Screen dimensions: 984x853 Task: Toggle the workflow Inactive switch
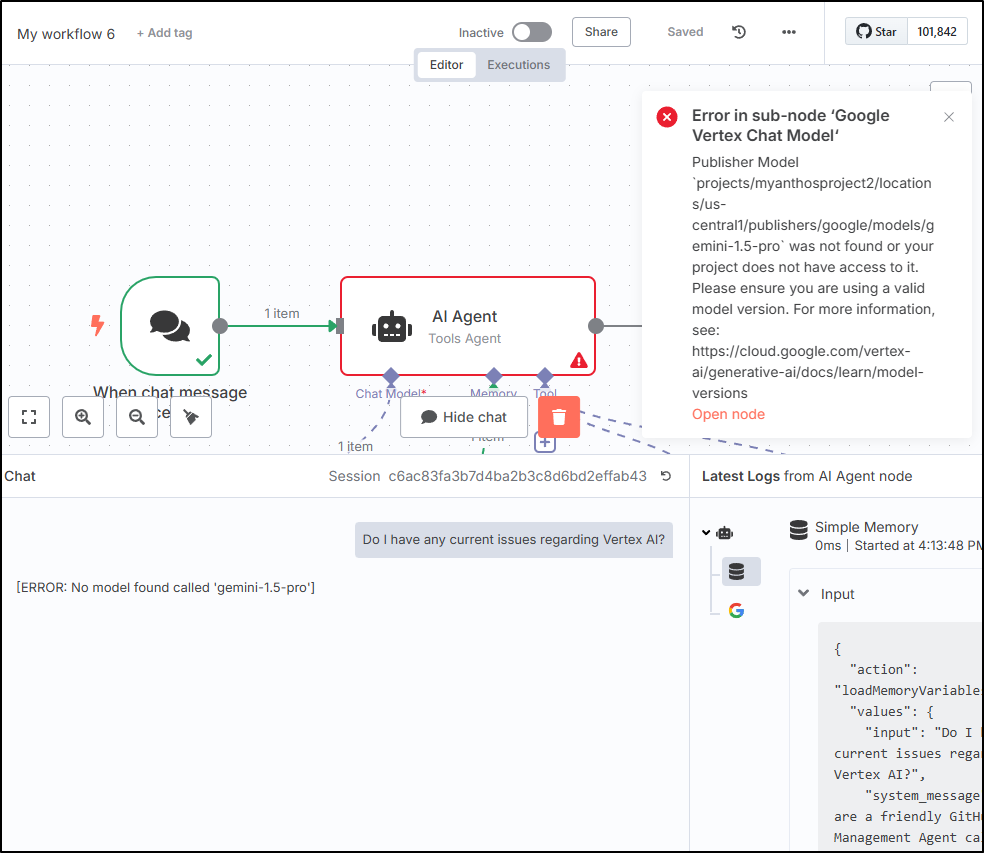[x=532, y=32]
